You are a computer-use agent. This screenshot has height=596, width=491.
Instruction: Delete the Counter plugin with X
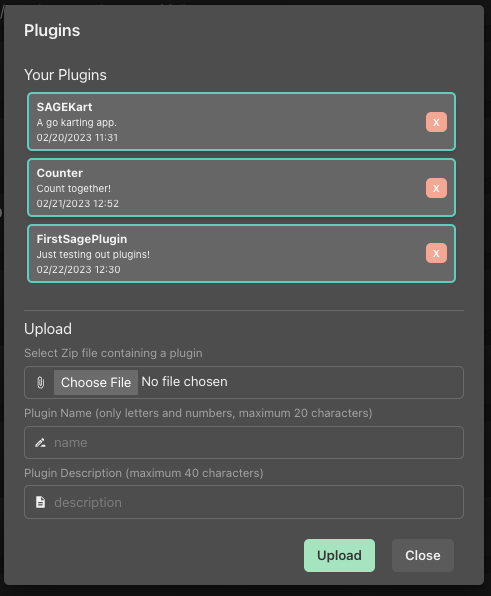(x=436, y=188)
